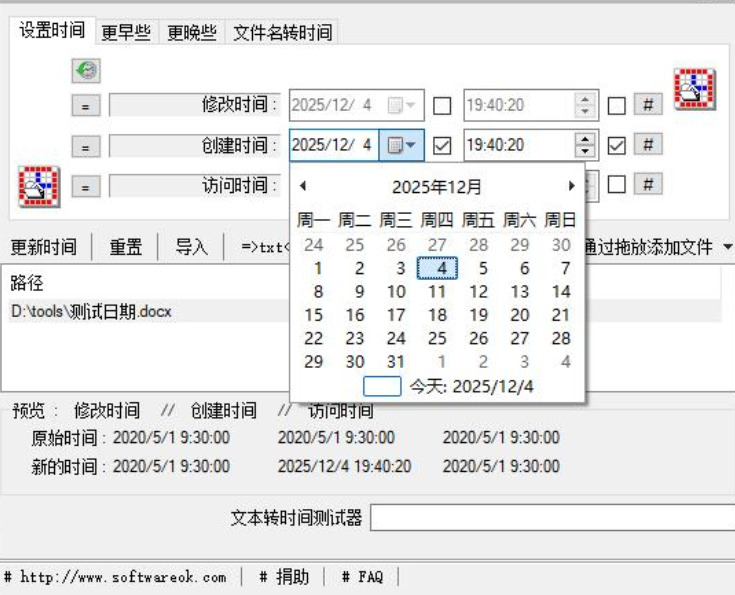Enable the 修改时间 time checkbox

point(616,106)
